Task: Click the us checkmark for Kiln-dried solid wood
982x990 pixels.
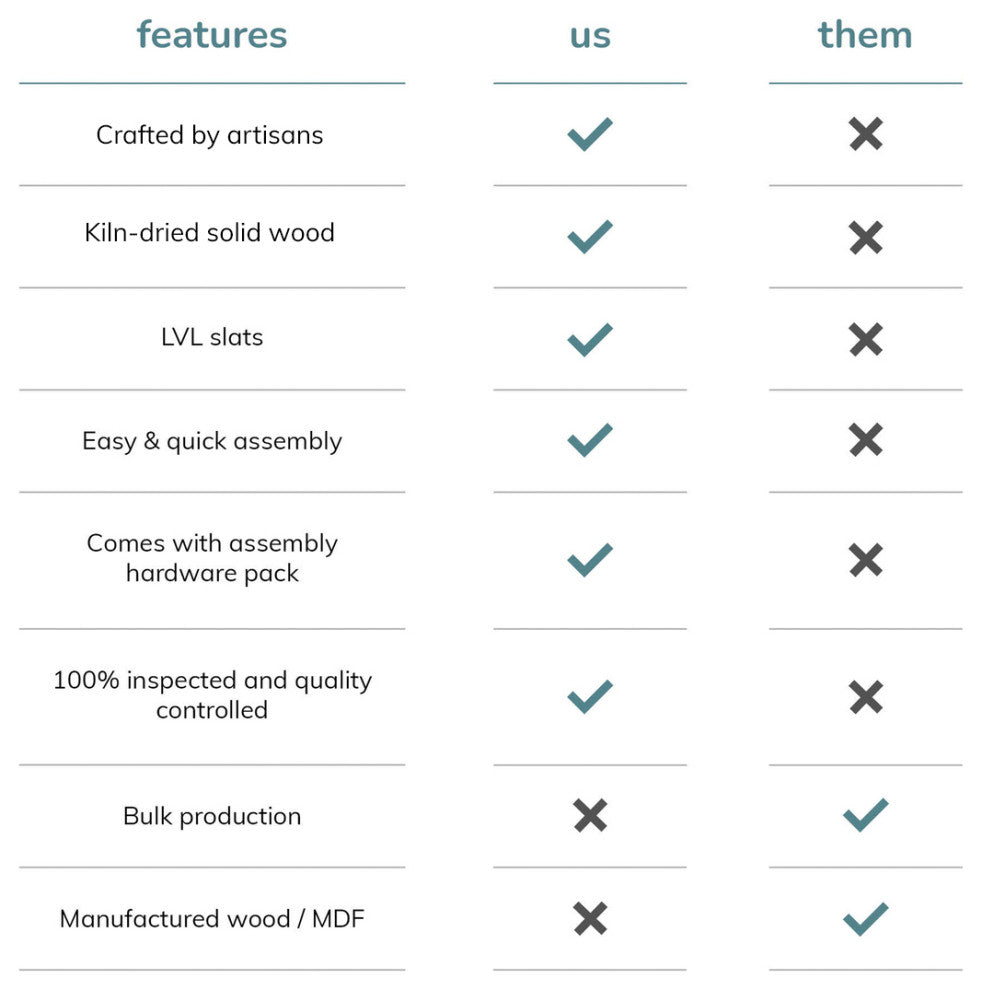Action: (x=589, y=236)
